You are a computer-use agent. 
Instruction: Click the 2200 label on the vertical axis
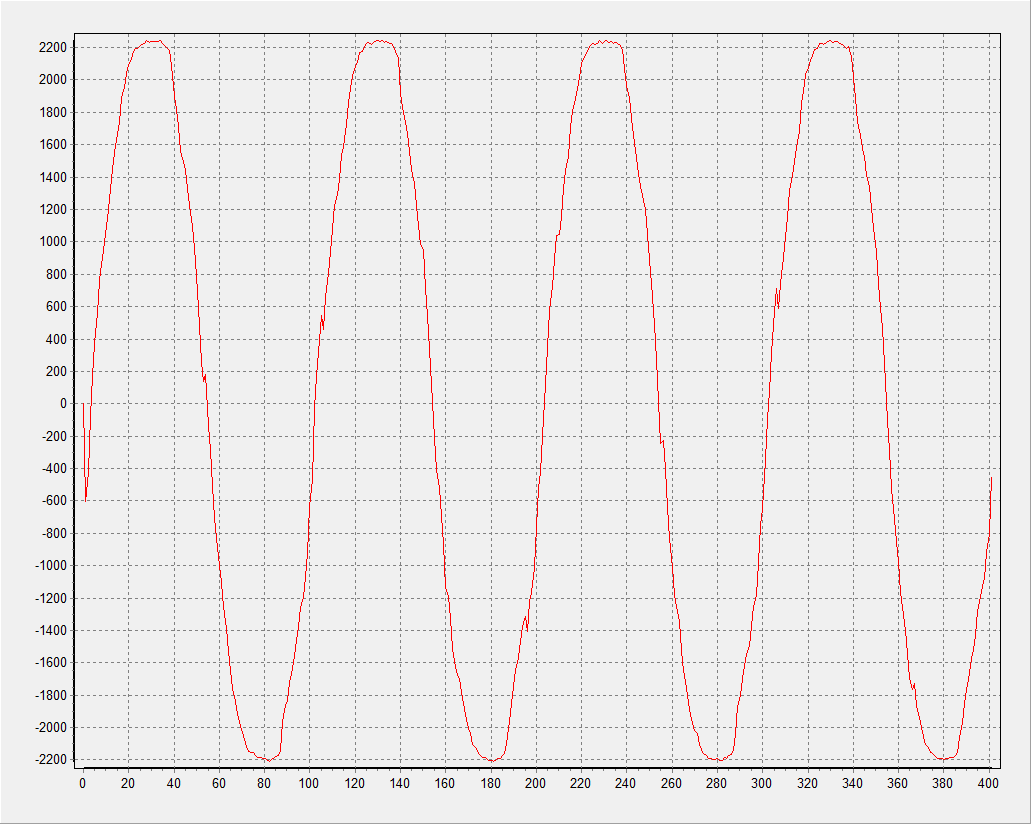pos(53,47)
